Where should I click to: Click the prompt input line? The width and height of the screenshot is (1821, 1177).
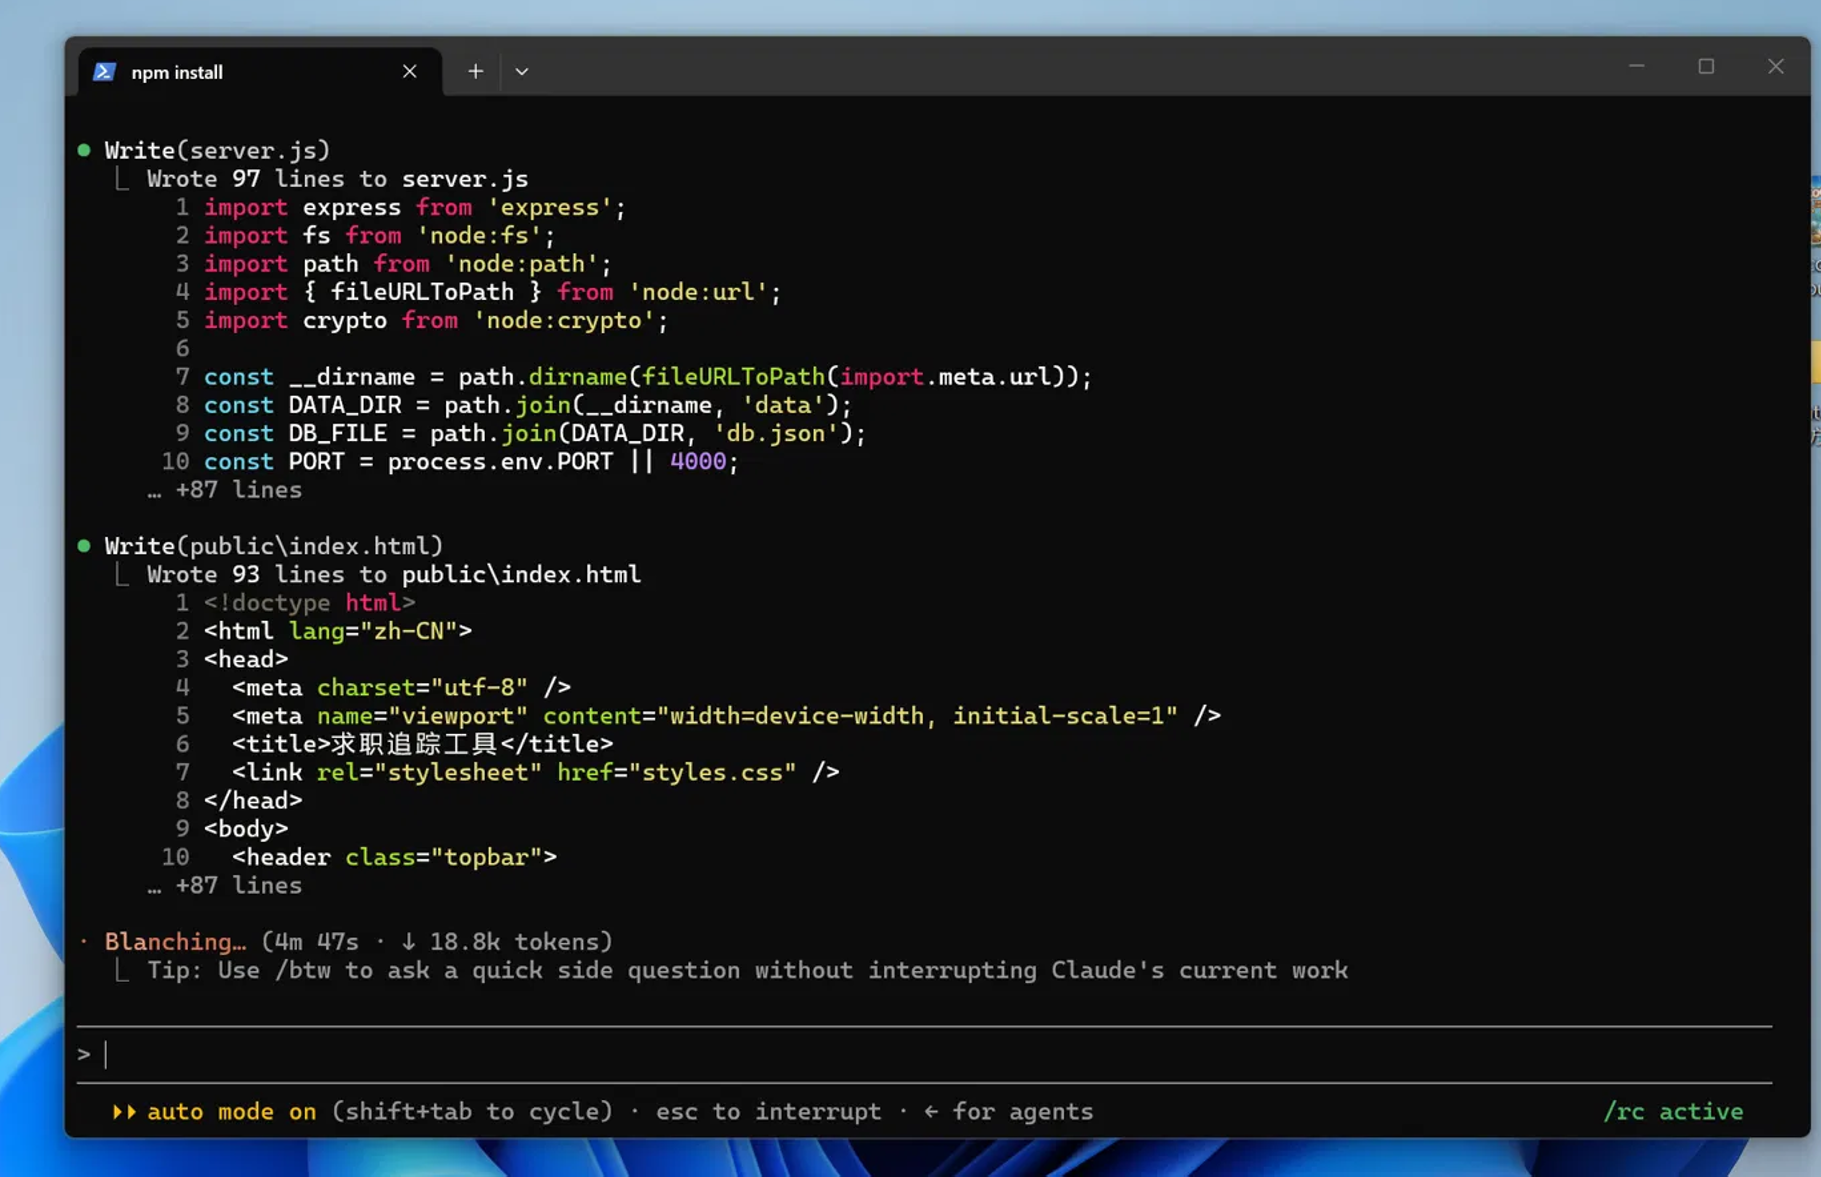click(x=924, y=1054)
